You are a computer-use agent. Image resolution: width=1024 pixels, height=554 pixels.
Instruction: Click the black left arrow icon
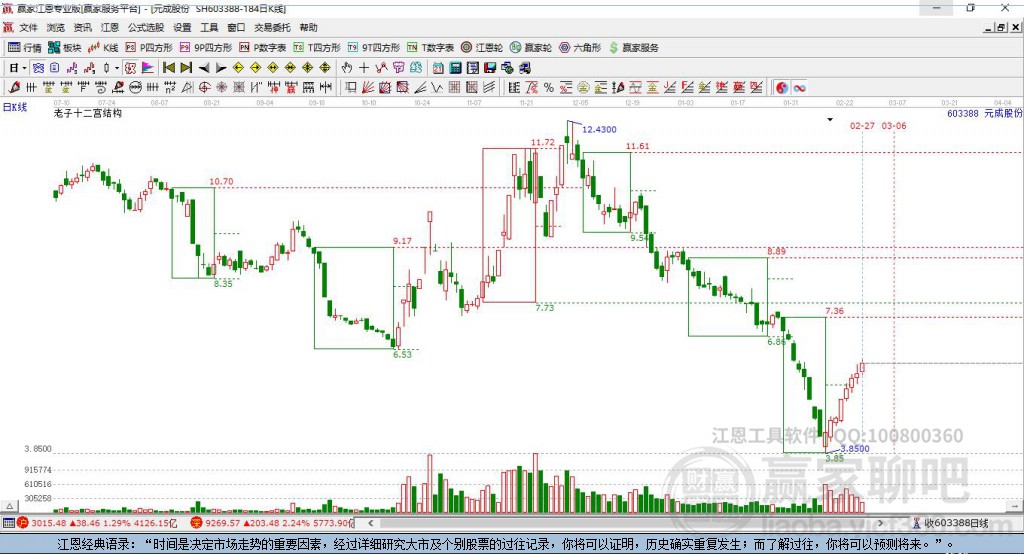(x=204, y=68)
